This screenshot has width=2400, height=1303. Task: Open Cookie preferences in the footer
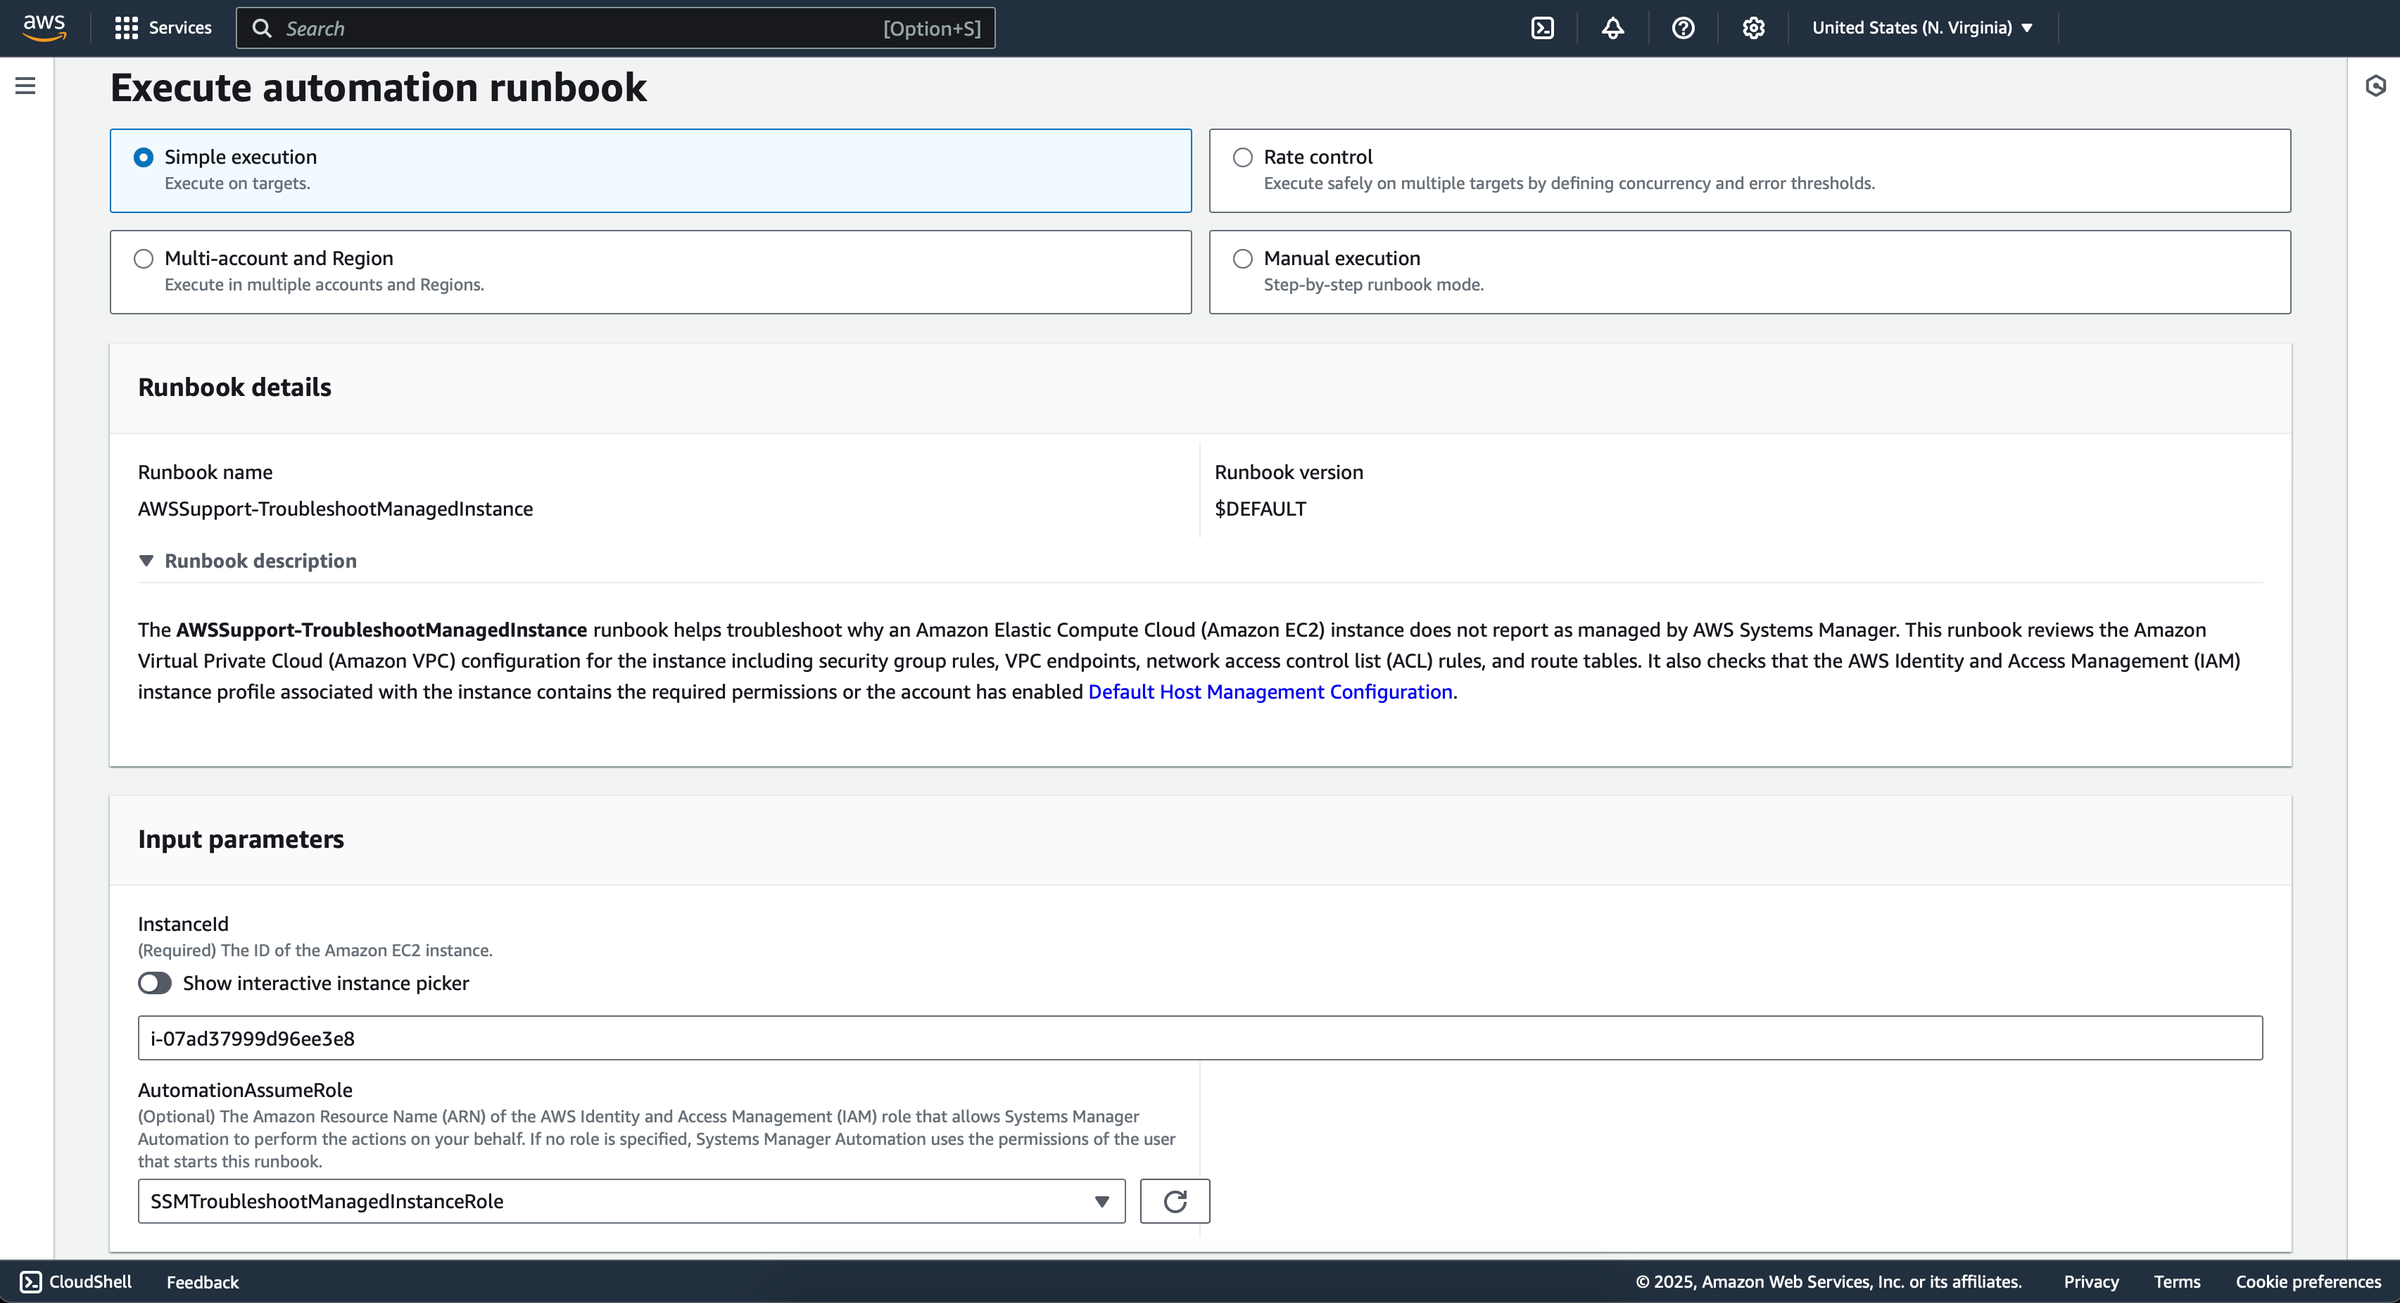[2311, 1281]
